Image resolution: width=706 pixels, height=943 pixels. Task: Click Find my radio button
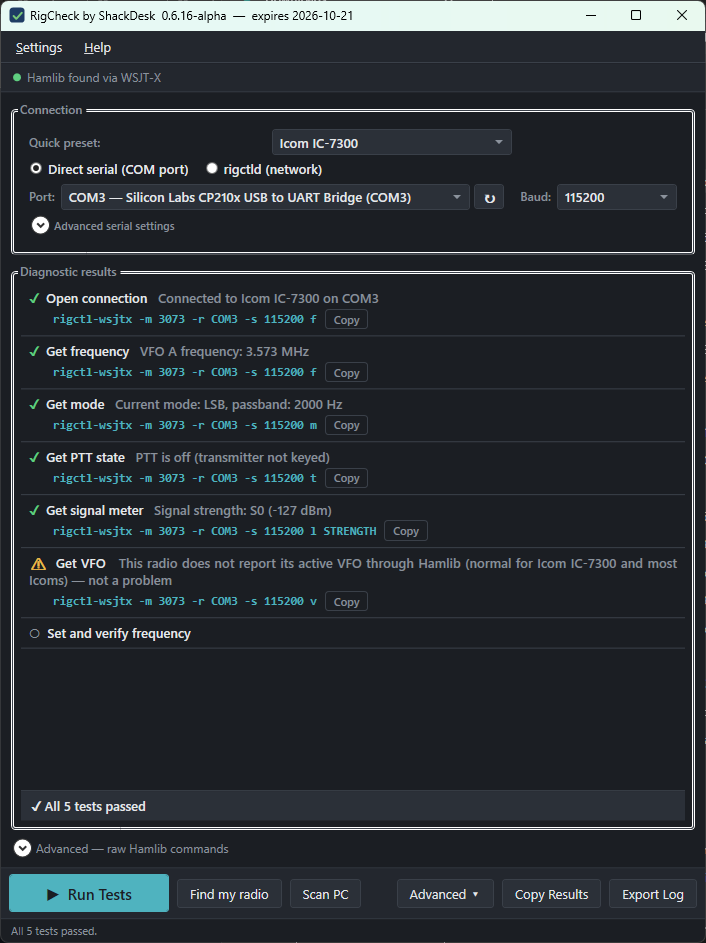[229, 894]
